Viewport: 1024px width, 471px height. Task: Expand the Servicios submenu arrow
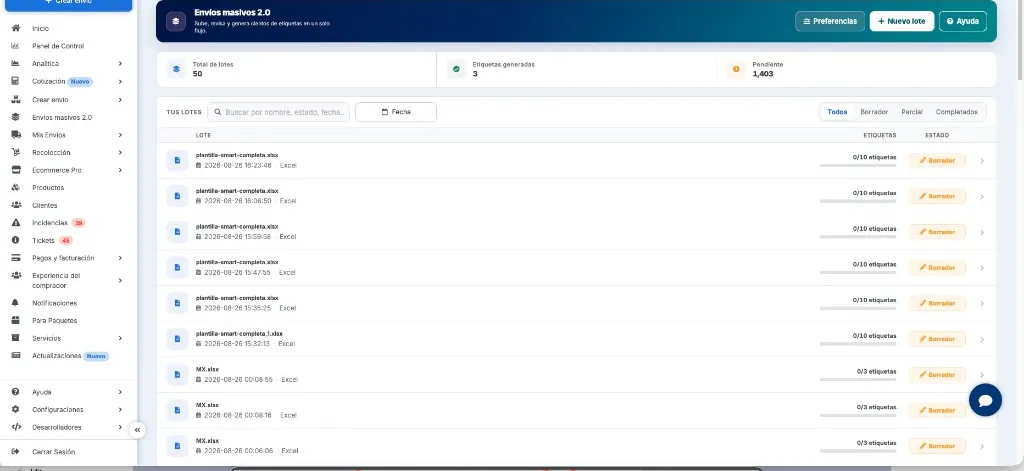[x=120, y=338]
